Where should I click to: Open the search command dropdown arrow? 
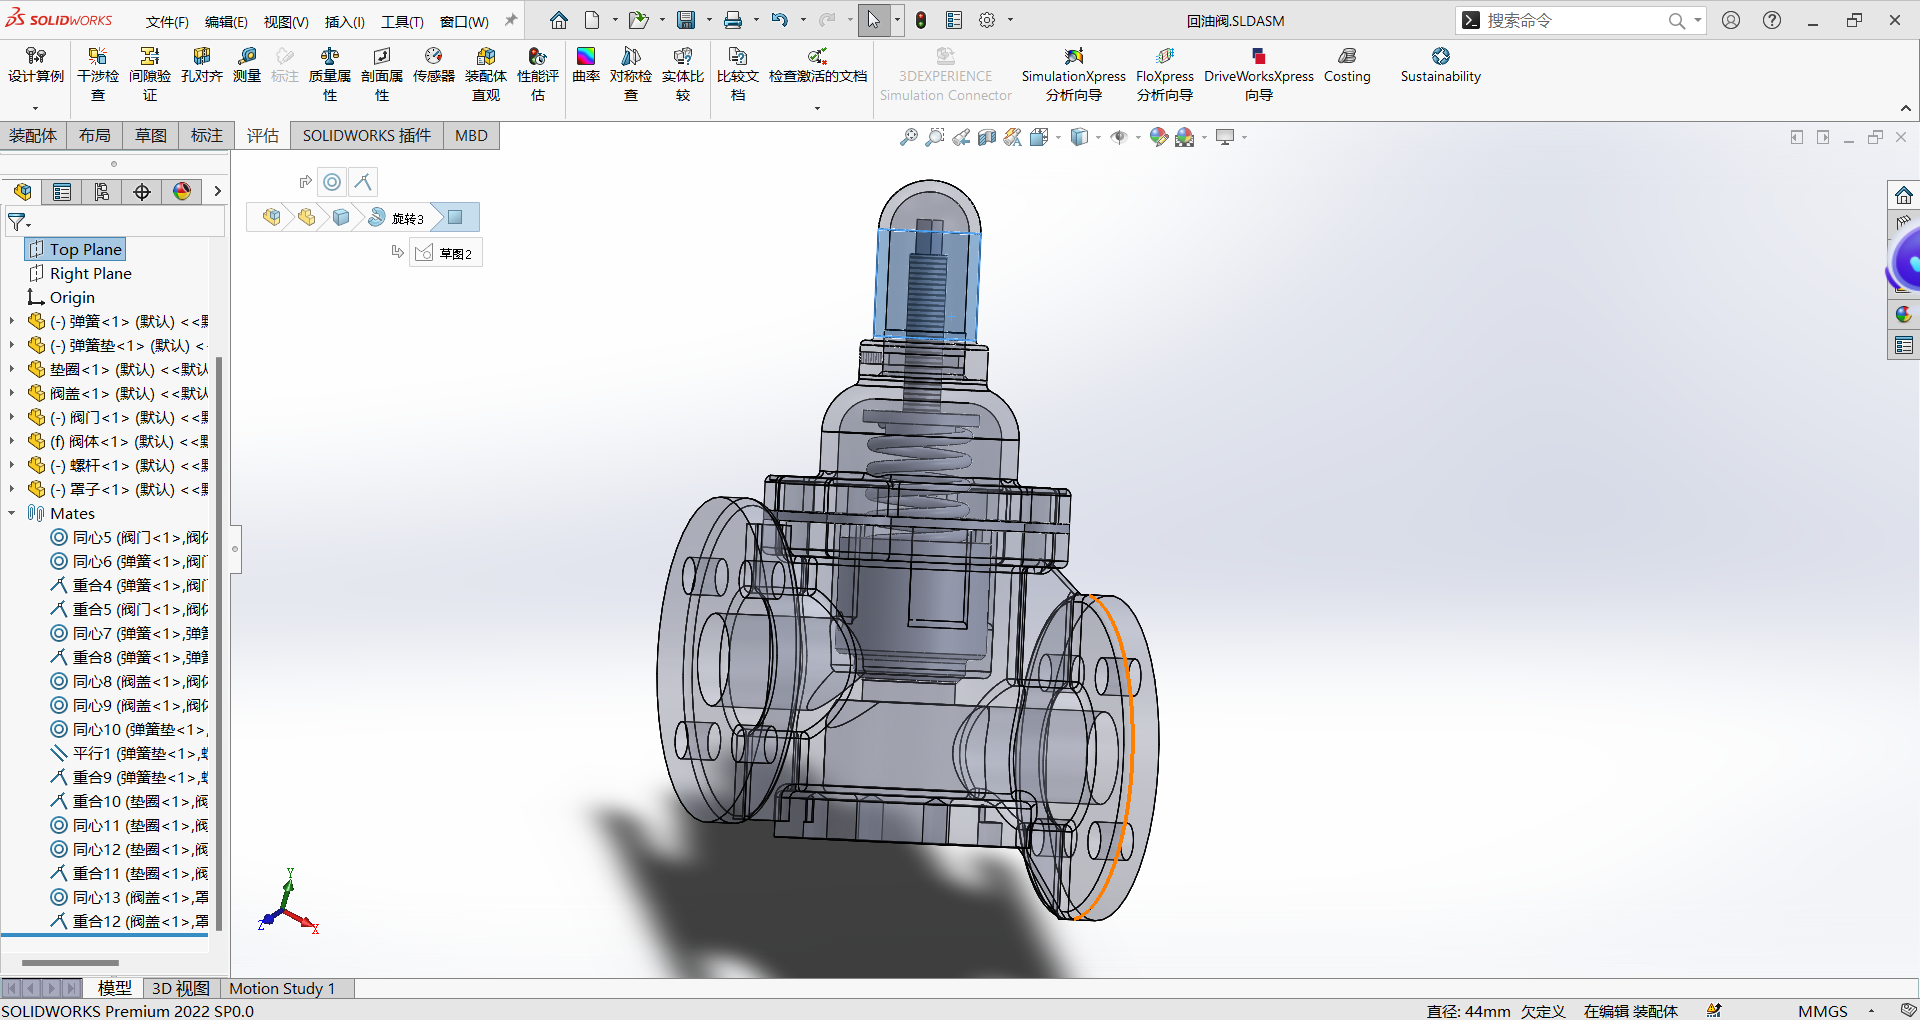tap(1698, 20)
